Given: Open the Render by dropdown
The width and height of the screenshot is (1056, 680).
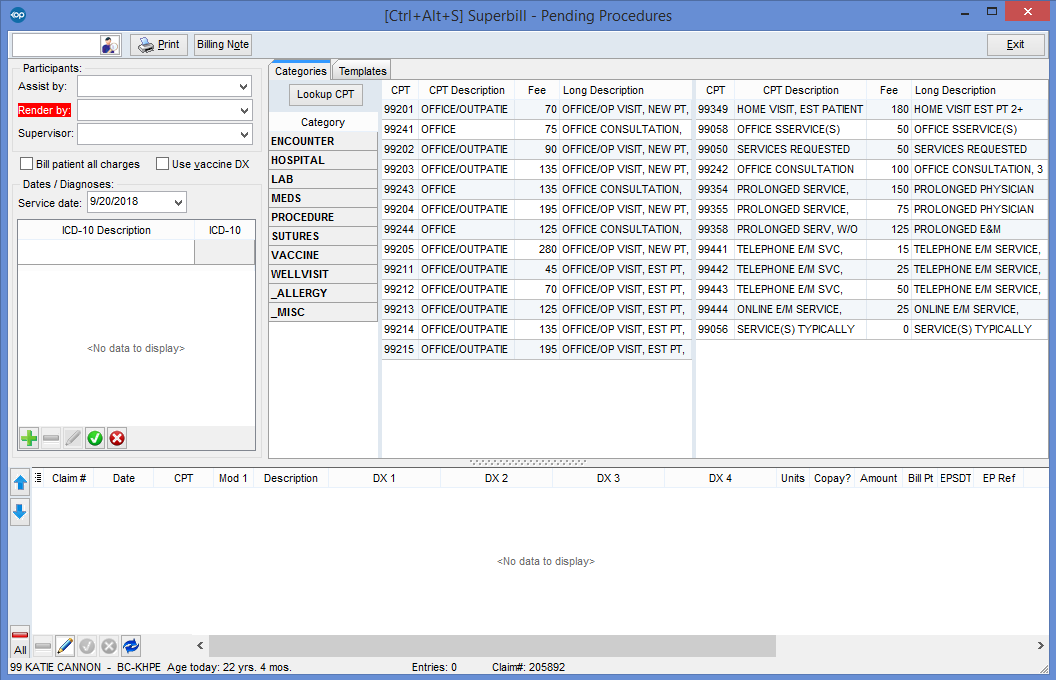Looking at the screenshot, I should coord(244,110).
